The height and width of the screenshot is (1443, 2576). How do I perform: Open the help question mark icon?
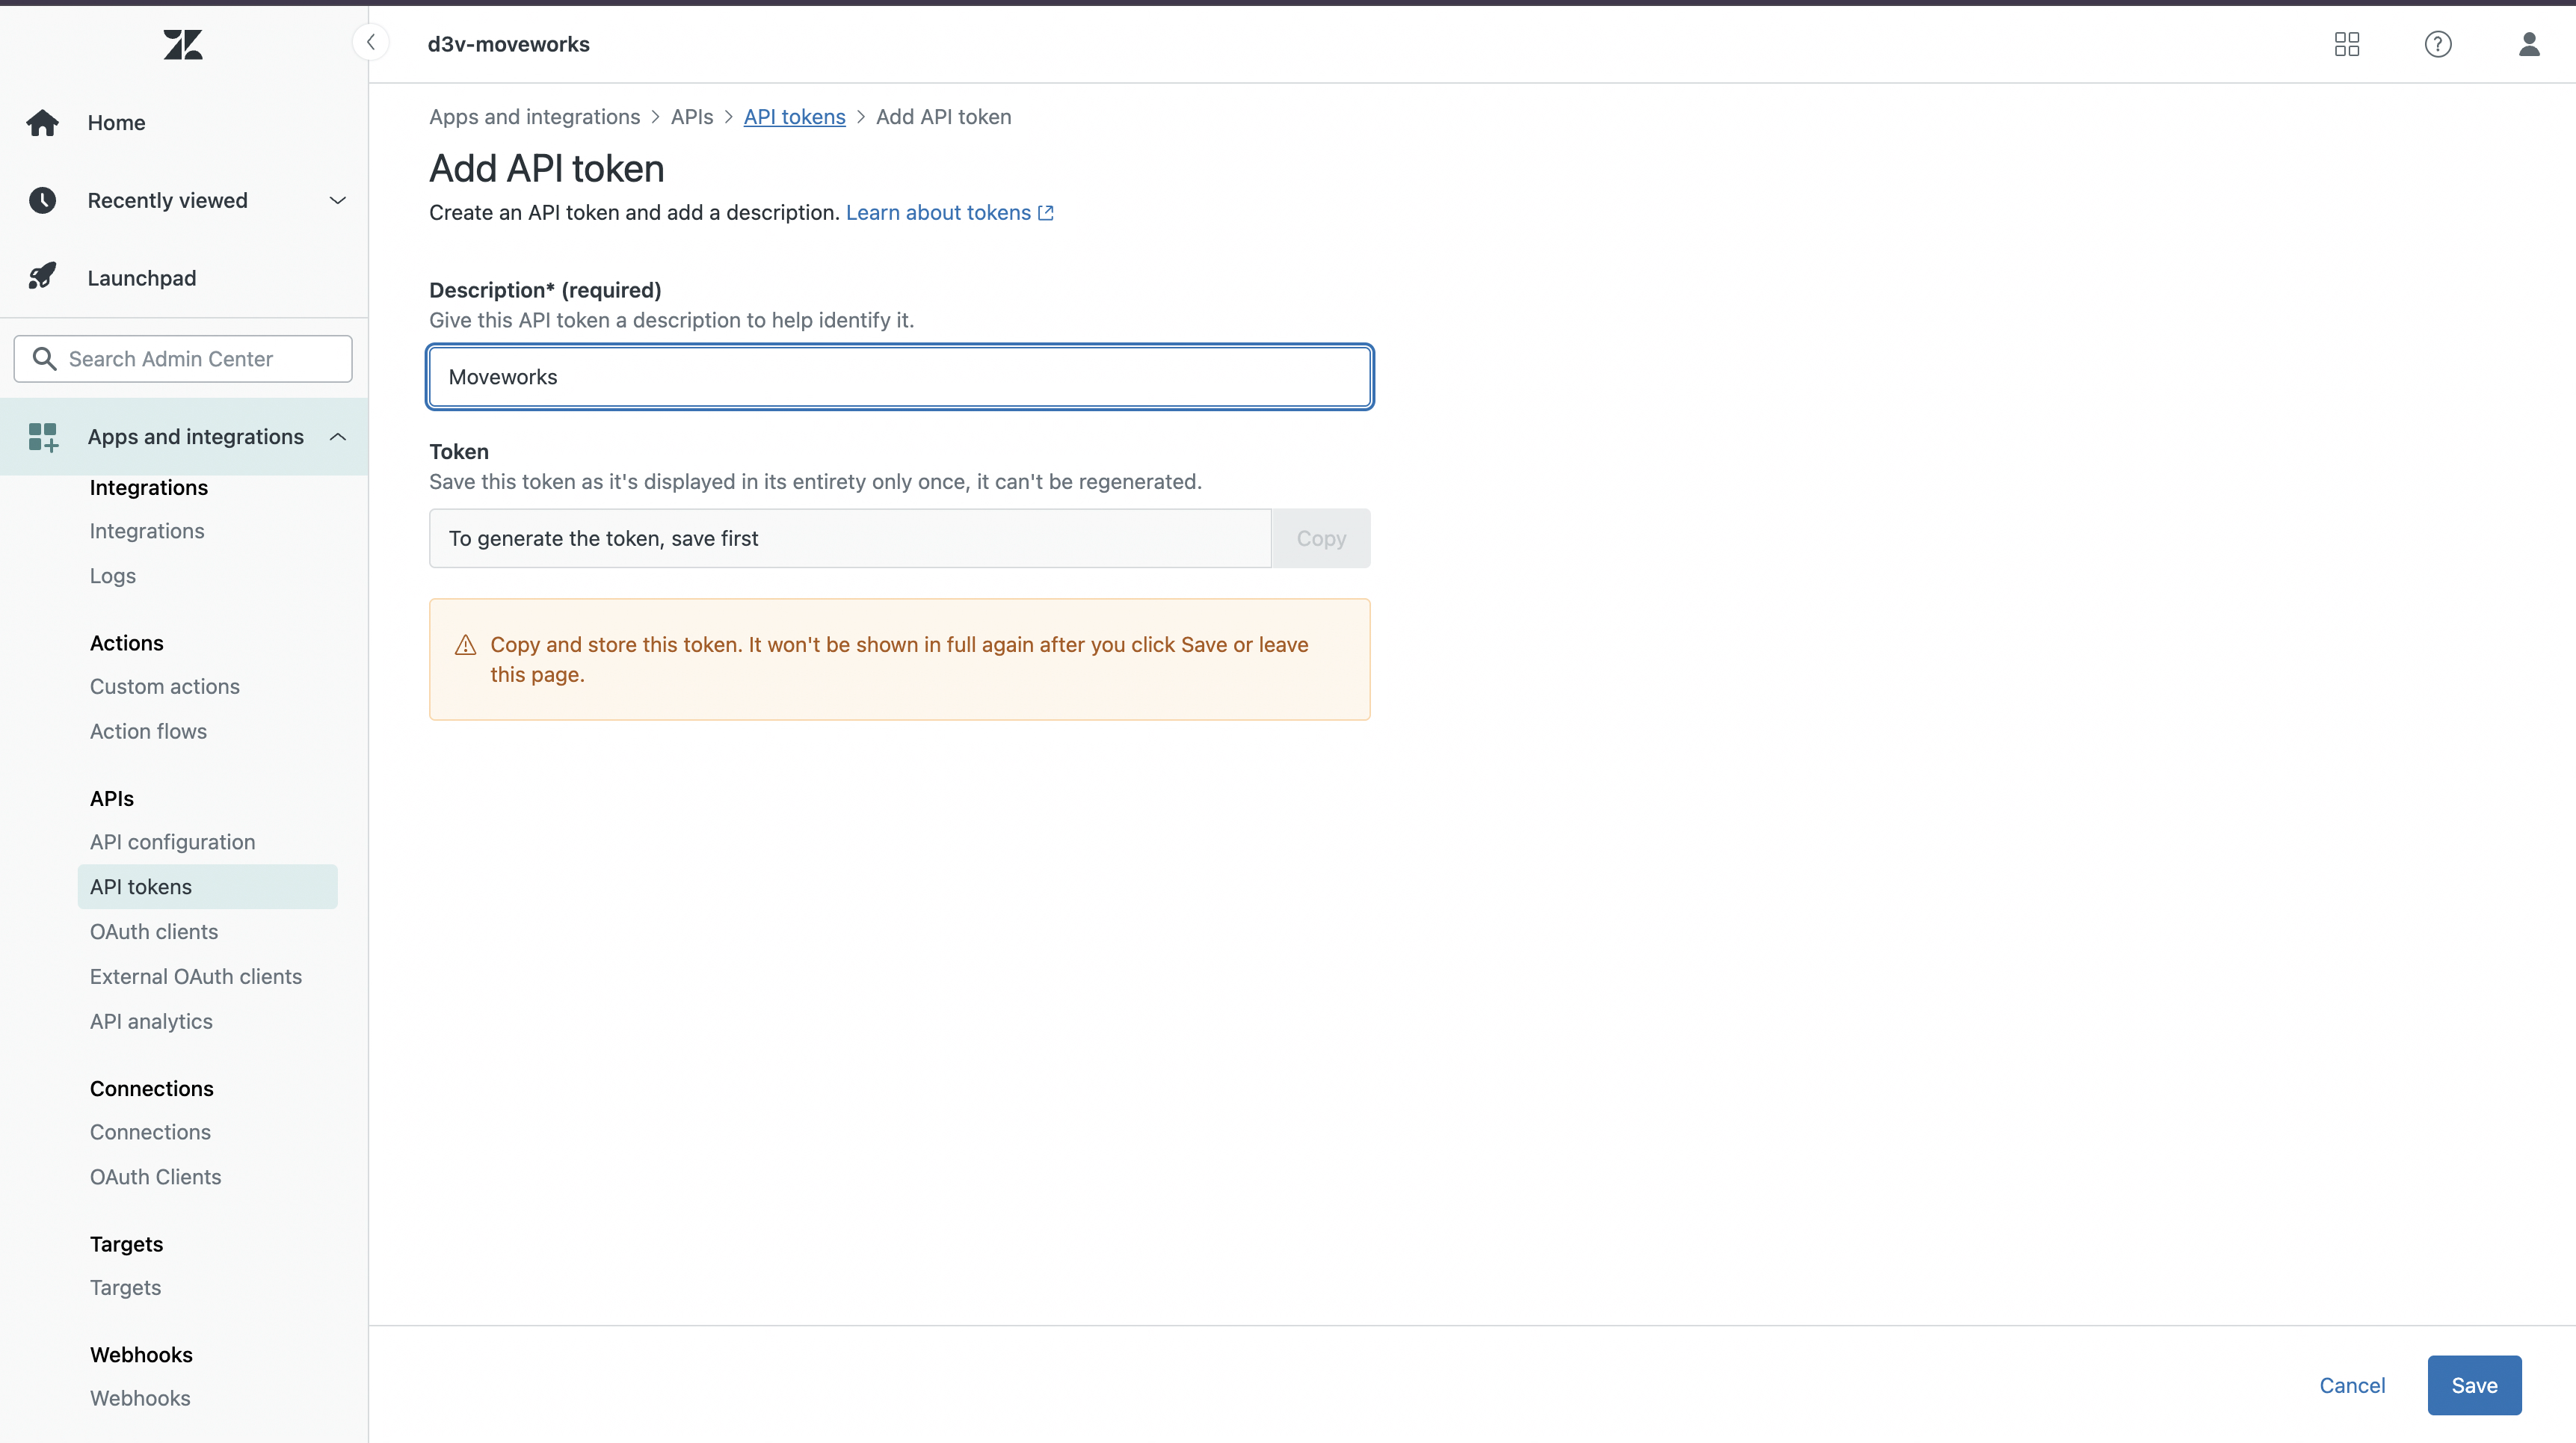coord(2437,44)
